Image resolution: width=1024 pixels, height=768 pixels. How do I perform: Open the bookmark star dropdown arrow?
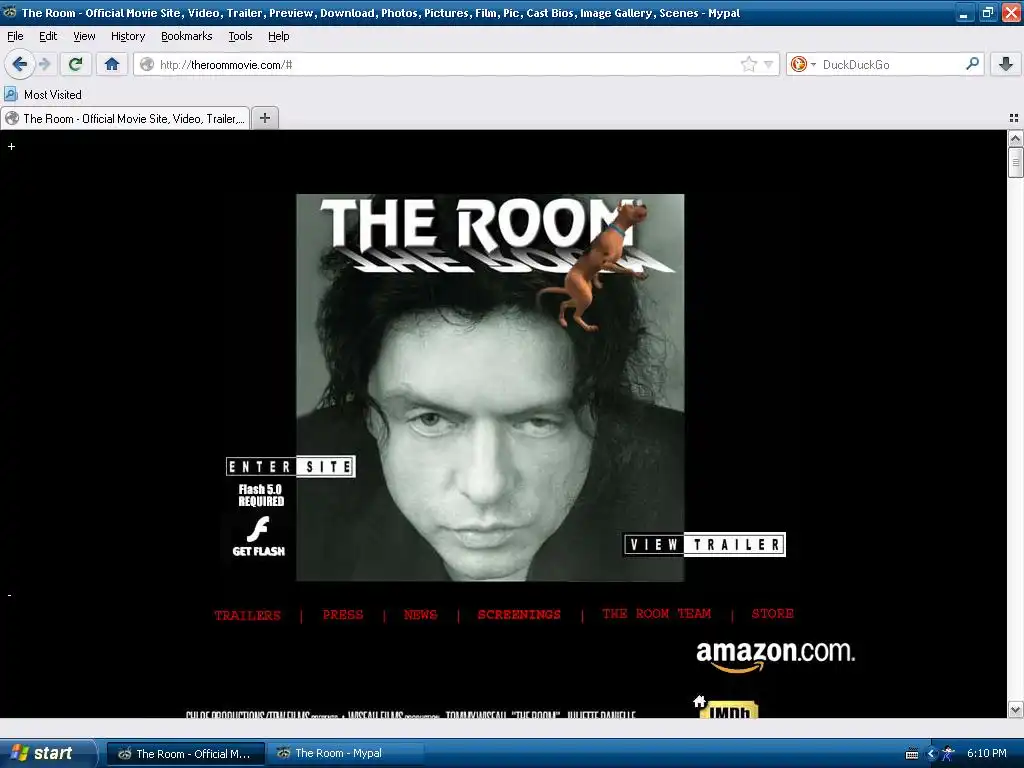tap(769, 64)
